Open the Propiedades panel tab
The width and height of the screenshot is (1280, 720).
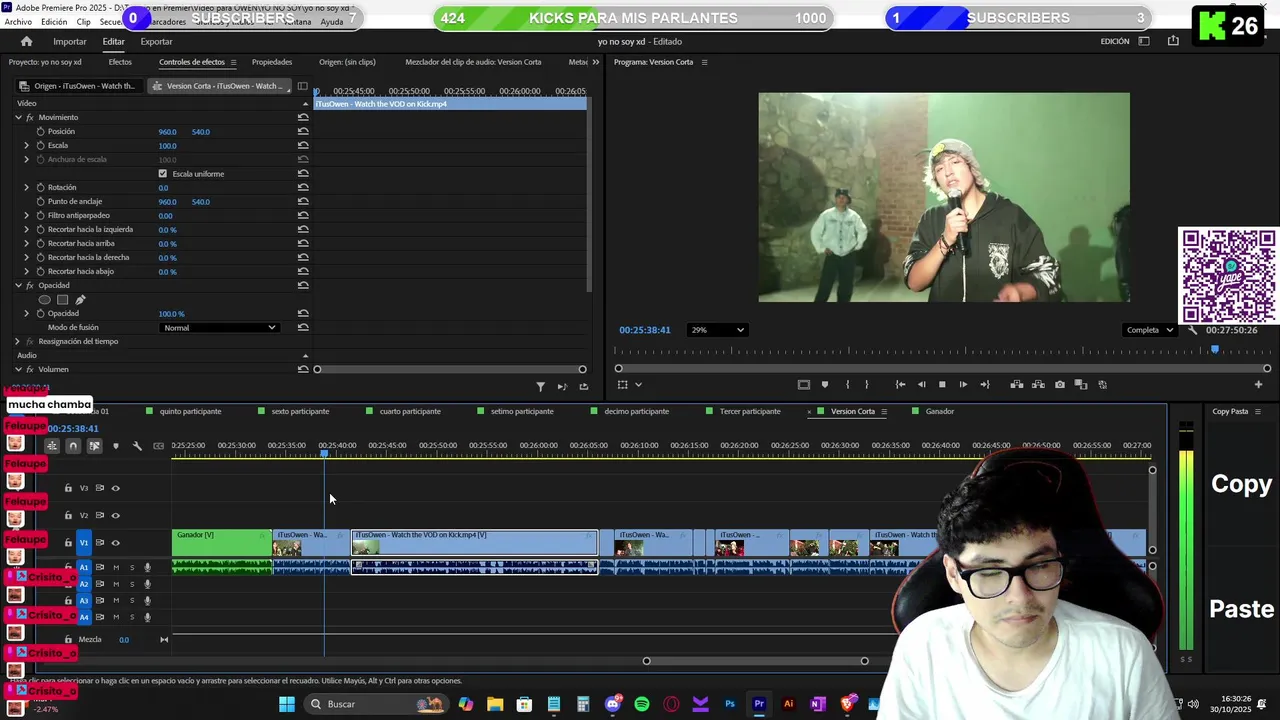(272, 62)
